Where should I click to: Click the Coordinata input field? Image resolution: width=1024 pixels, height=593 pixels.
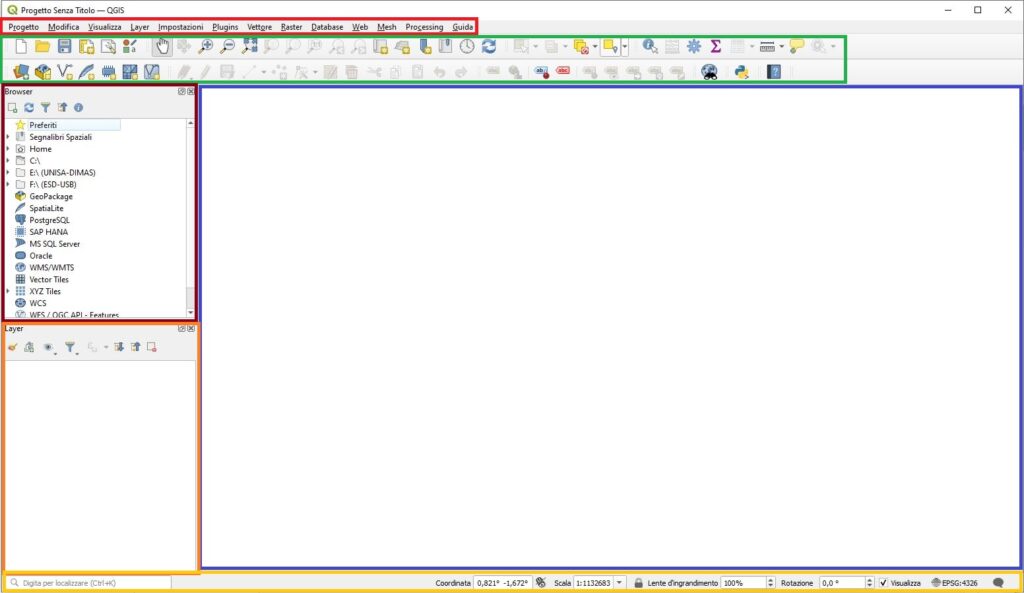coord(502,583)
